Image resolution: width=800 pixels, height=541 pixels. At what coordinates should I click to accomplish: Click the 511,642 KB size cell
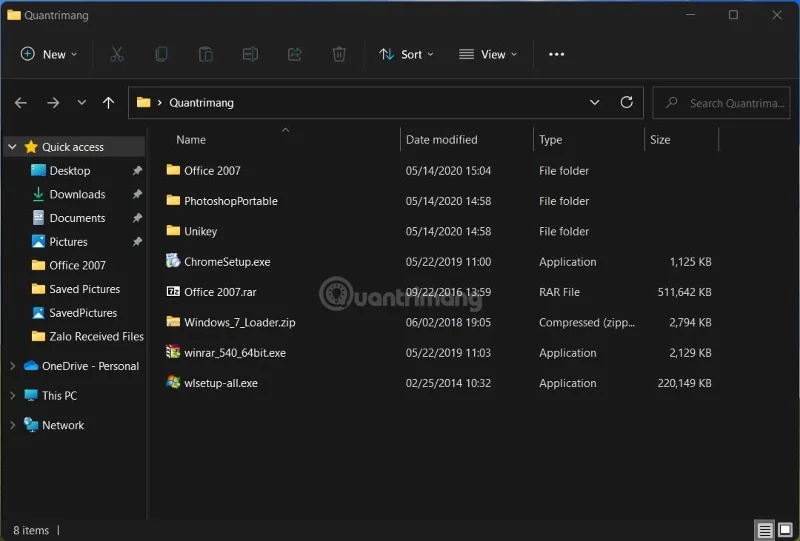click(x=684, y=292)
